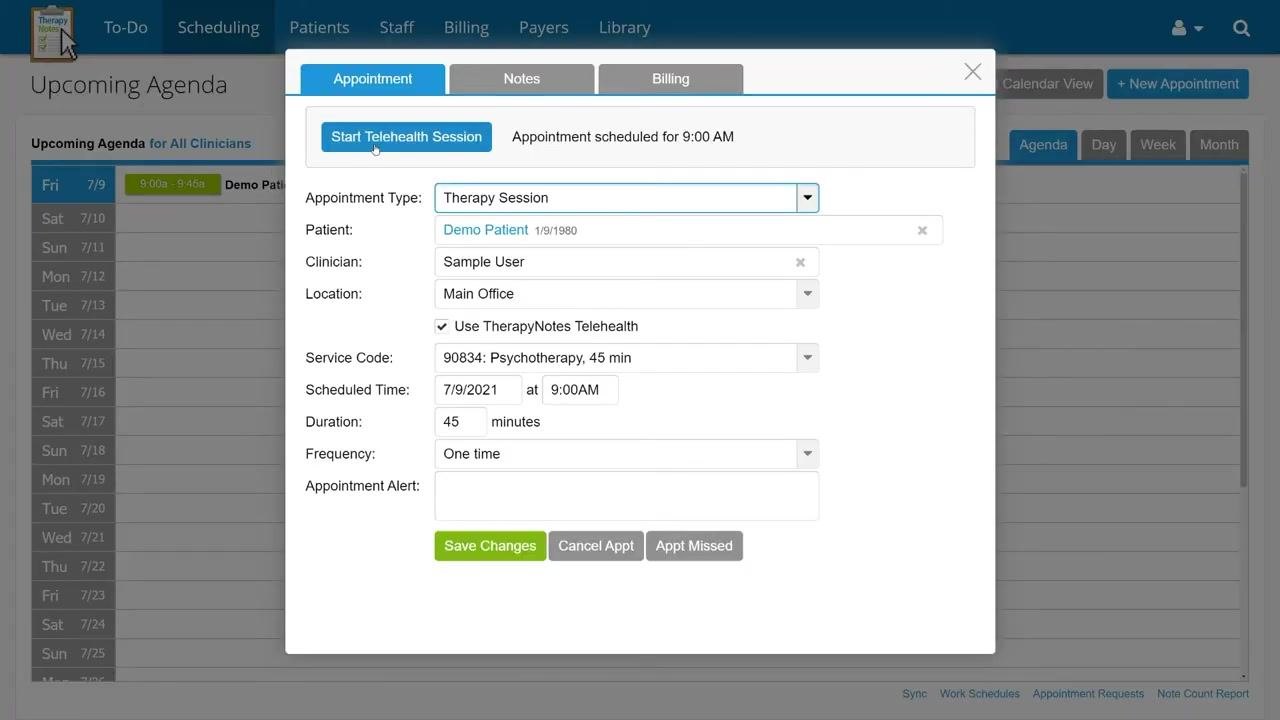The width and height of the screenshot is (1280, 720).
Task: Open the Billing top navigation item
Action: (466, 27)
